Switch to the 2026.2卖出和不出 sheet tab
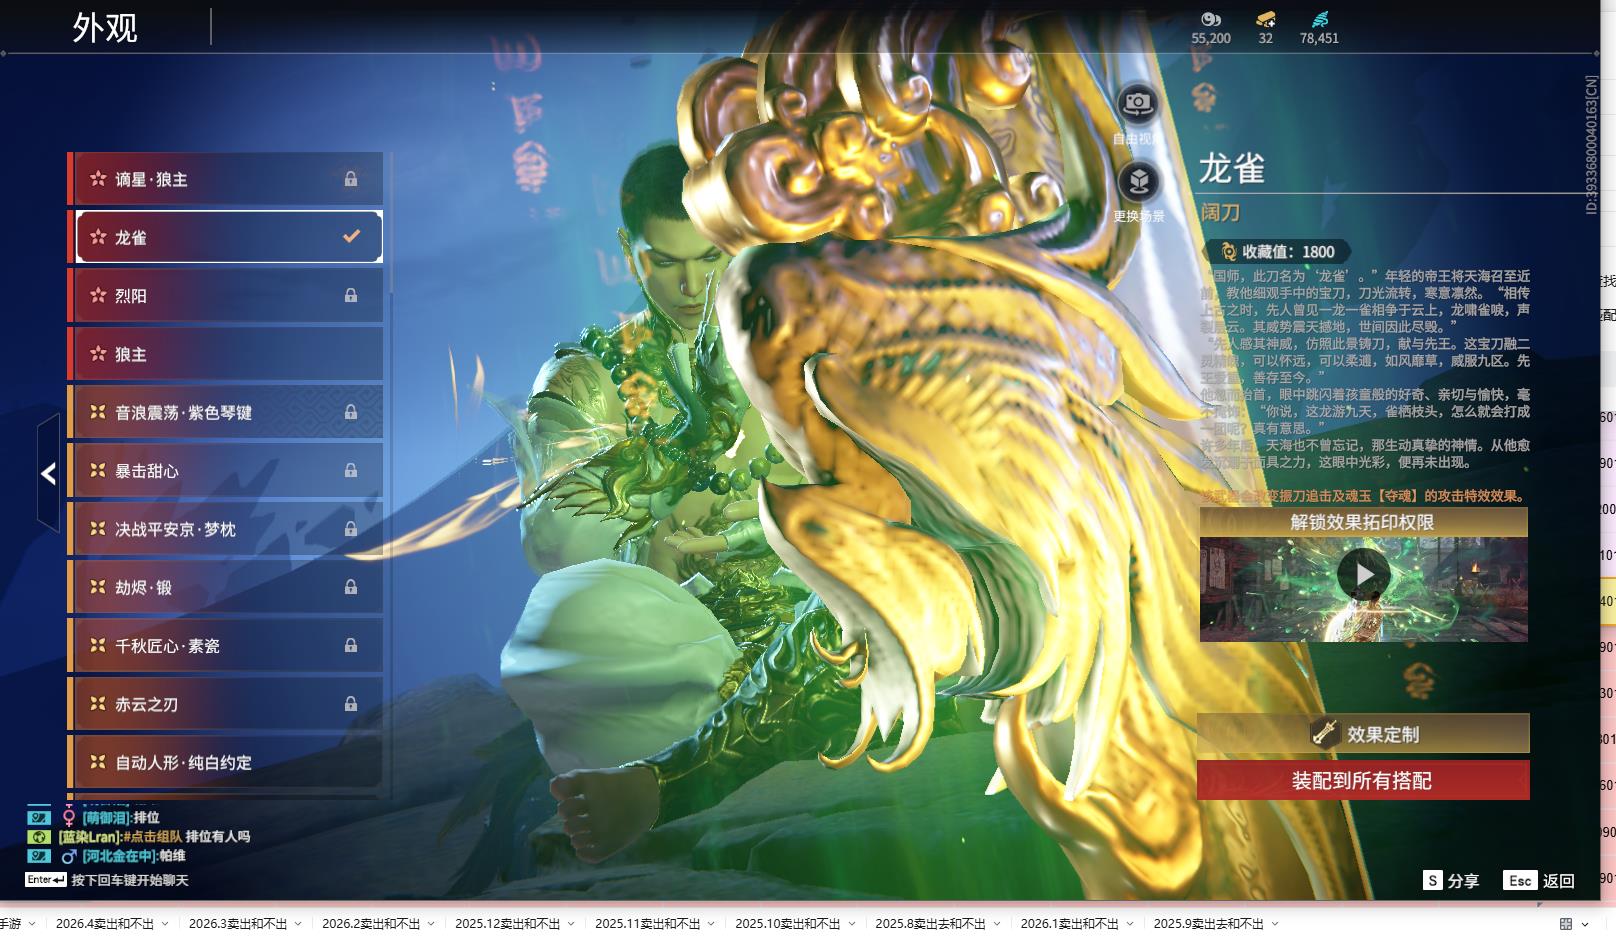1616x939 pixels. tap(370, 924)
